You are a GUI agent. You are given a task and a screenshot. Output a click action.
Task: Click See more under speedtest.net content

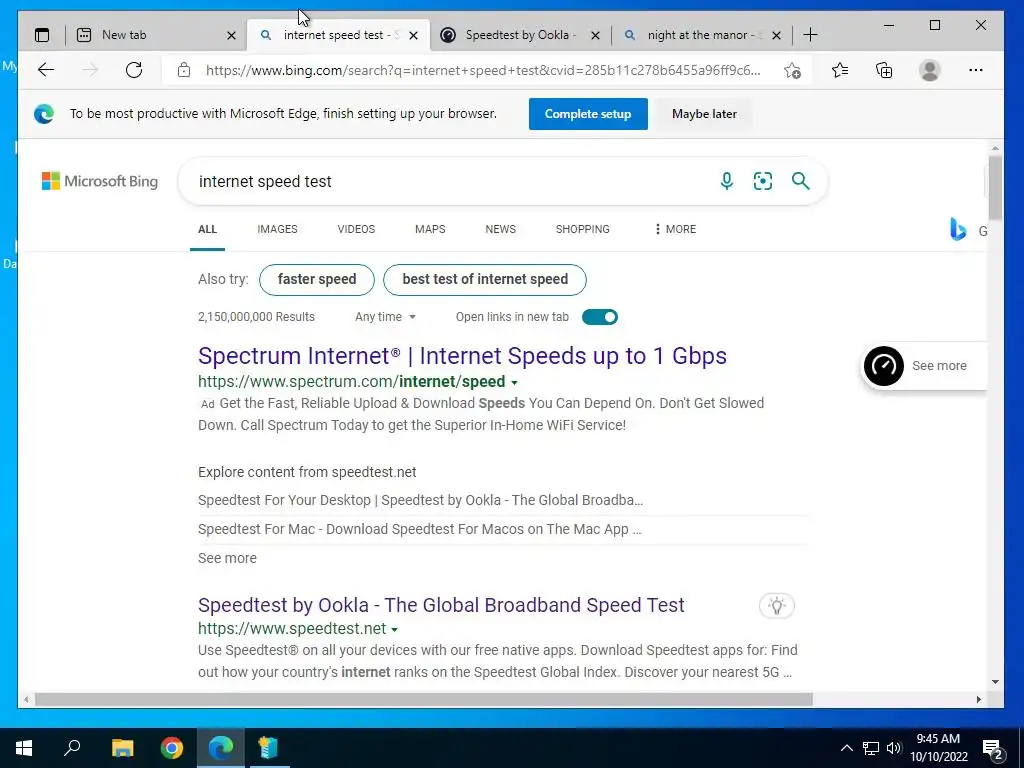pyautogui.click(x=227, y=558)
